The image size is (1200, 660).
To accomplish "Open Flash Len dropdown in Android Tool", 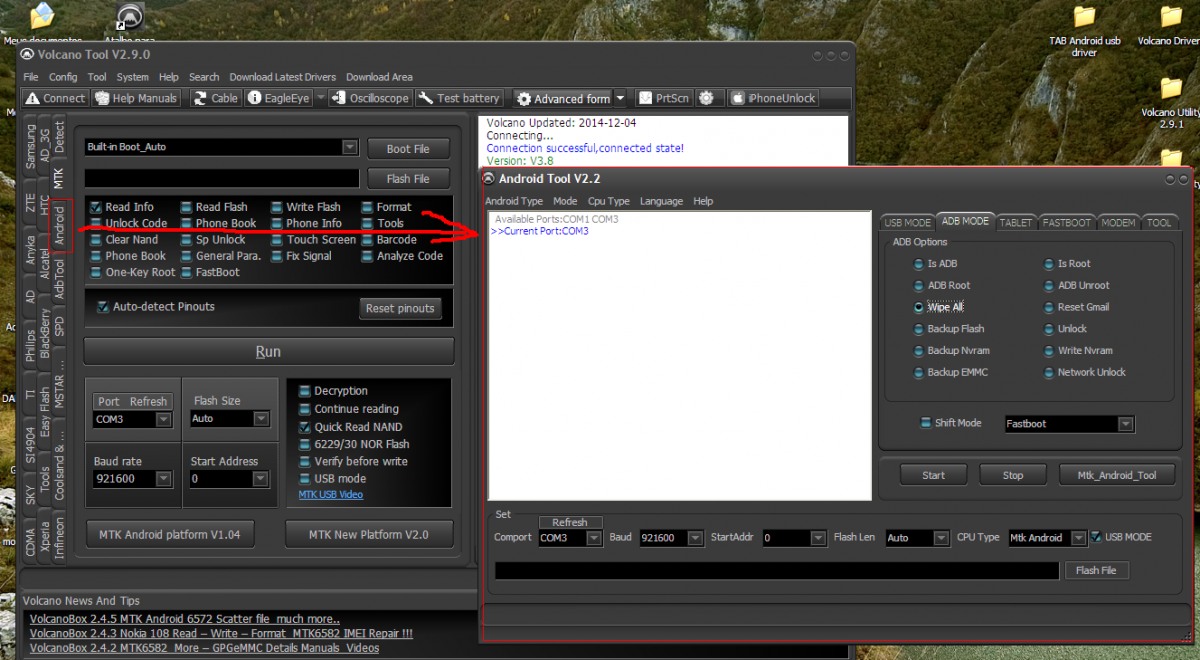I will 941,538.
